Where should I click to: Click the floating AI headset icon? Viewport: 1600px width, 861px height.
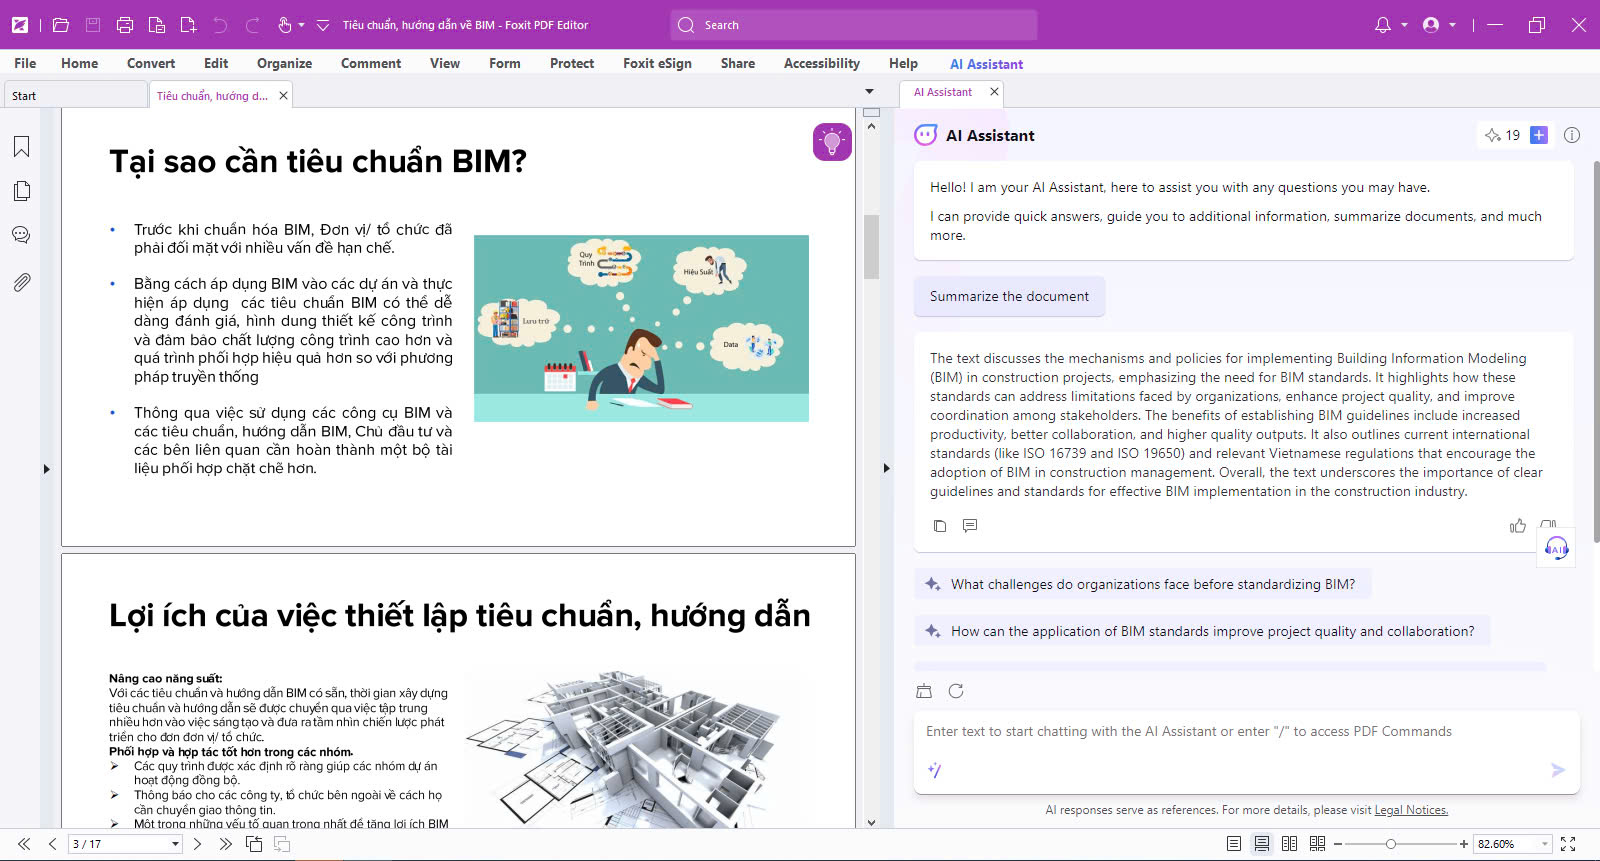click(x=1556, y=548)
